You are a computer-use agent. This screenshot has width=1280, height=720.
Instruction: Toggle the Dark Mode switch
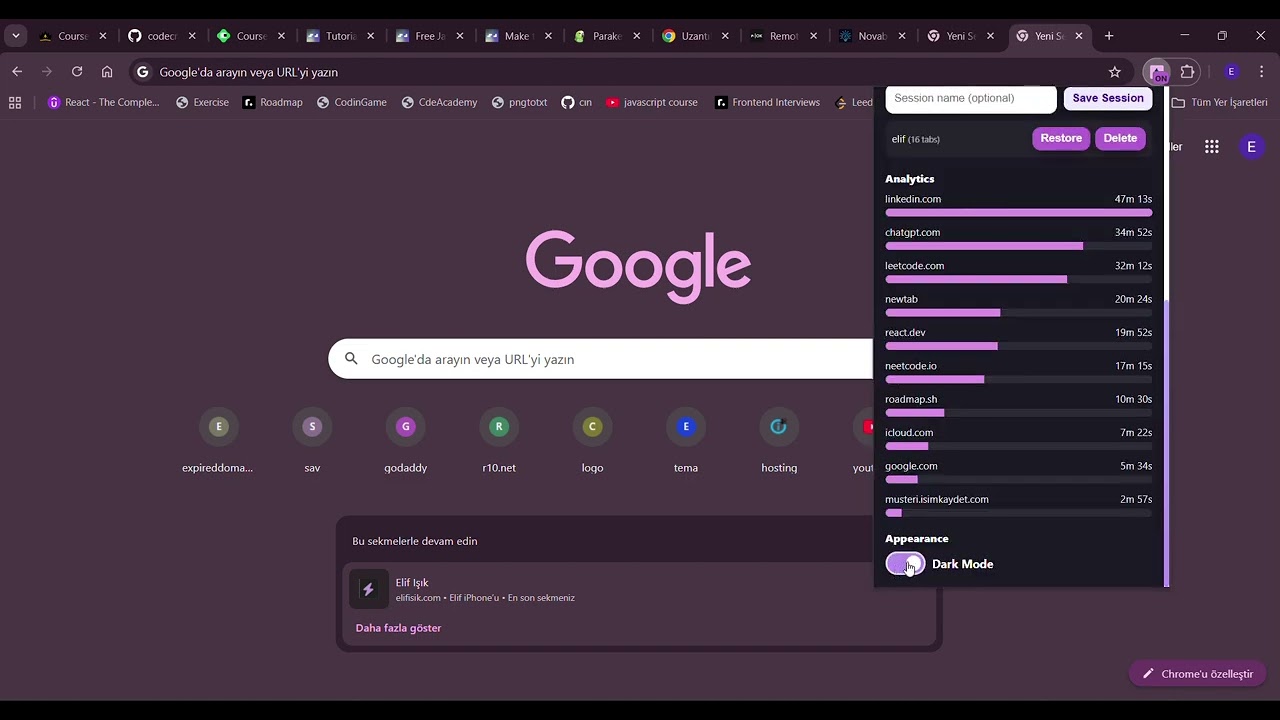(x=905, y=564)
